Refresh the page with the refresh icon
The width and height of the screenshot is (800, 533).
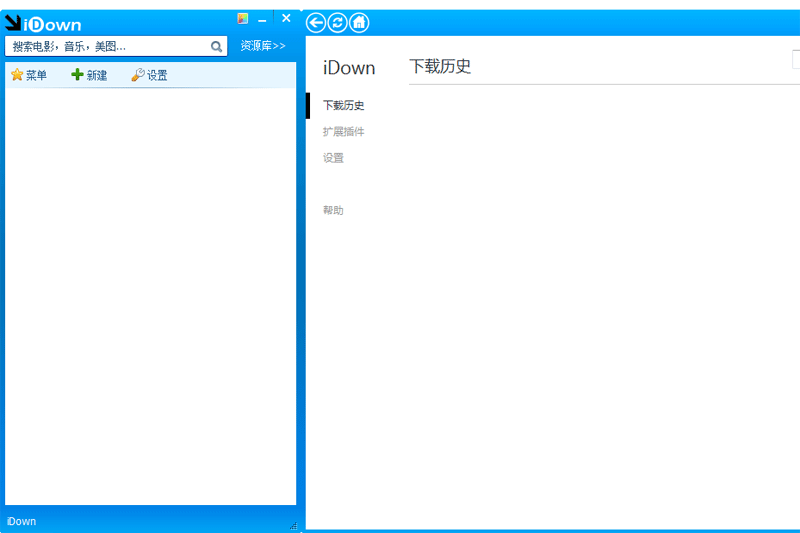(337, 23)
